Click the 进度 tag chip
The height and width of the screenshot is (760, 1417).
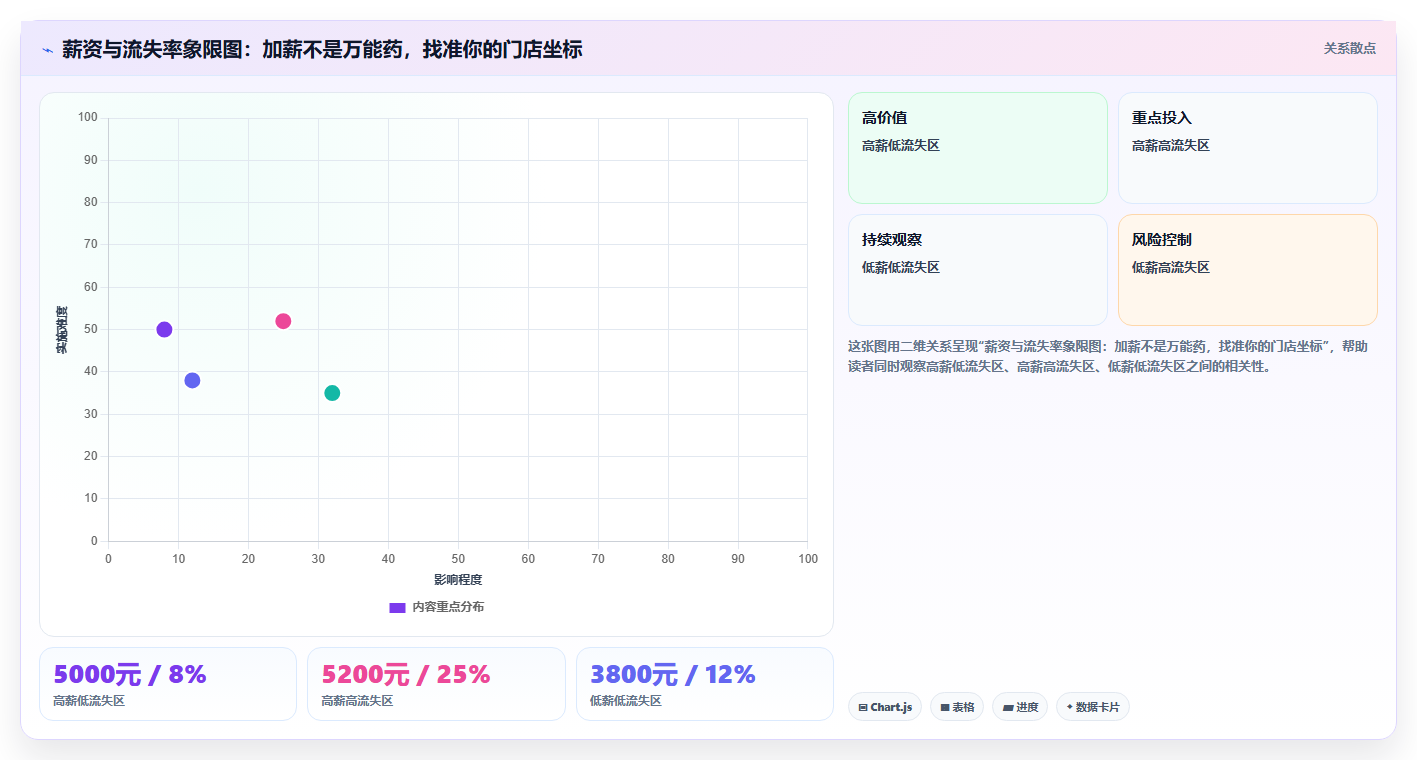click(x=1020, y=707)
